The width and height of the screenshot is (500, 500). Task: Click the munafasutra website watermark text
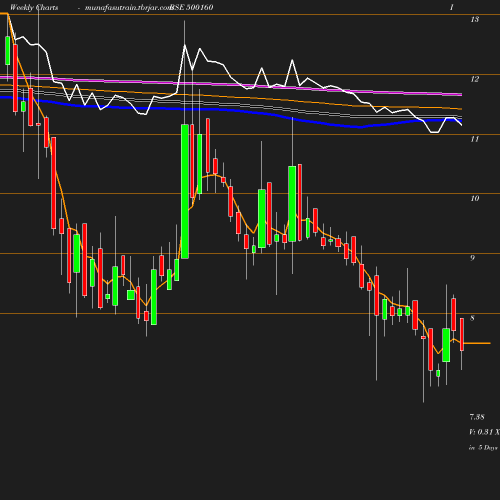(x=128, y=8)
